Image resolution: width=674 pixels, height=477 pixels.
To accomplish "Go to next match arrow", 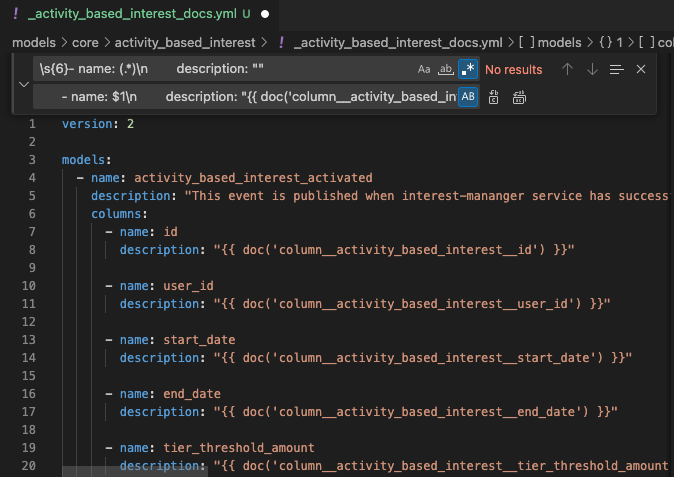I will 592,70.
